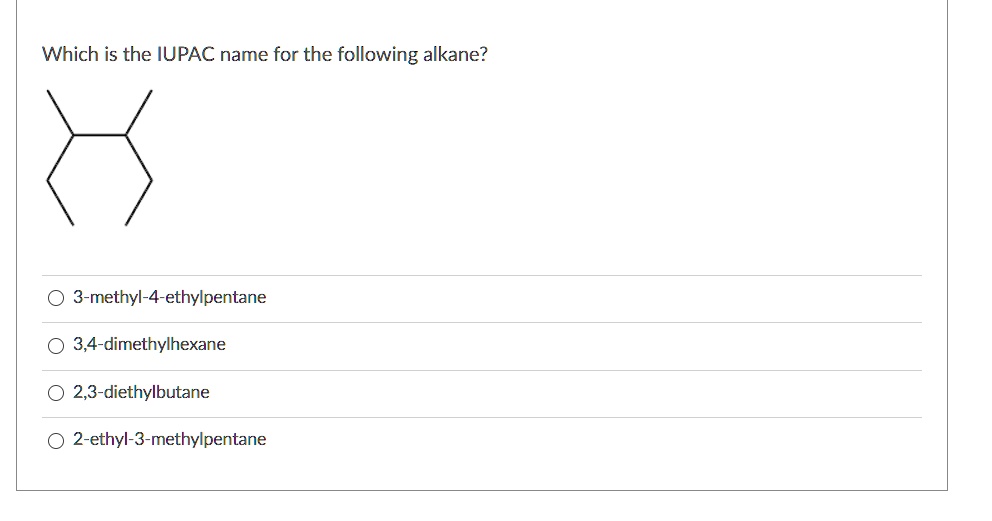The width and height of the screenshot is (992, 521).
Task: Click the word "IUPAC" in the question
Action: (x=183, y=55)
